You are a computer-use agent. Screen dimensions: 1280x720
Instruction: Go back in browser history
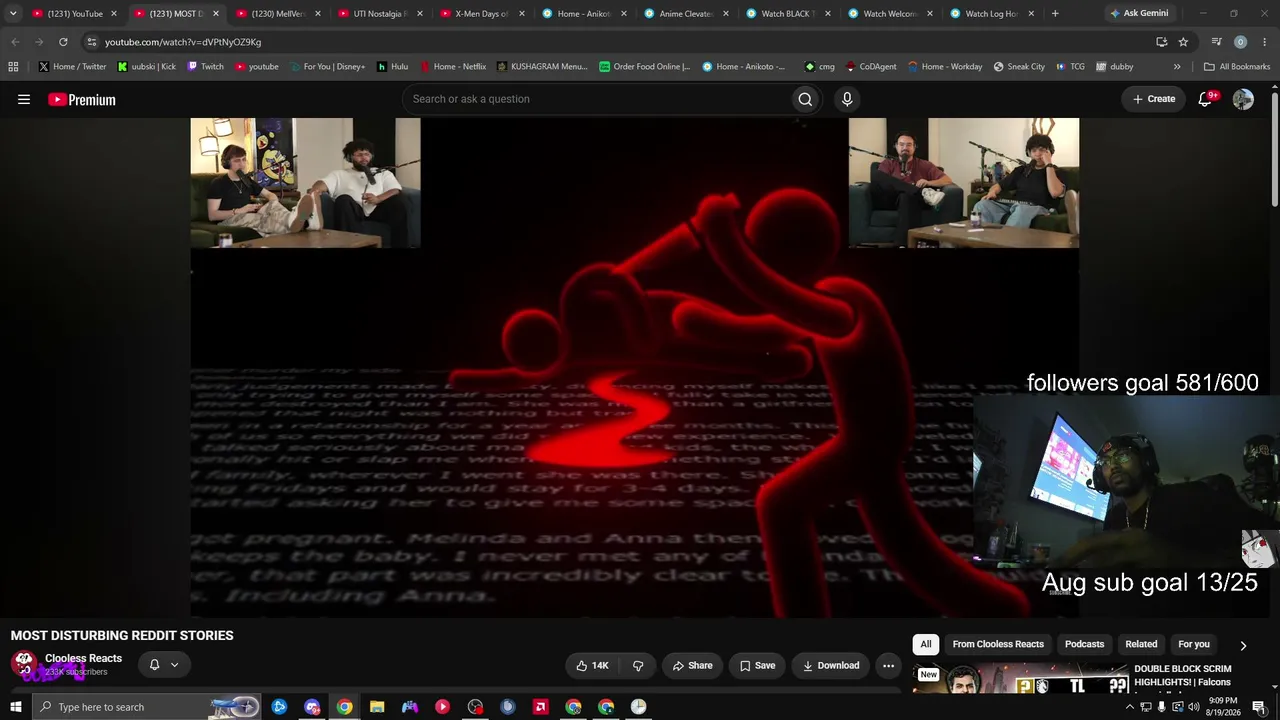(x=15, y=42)
